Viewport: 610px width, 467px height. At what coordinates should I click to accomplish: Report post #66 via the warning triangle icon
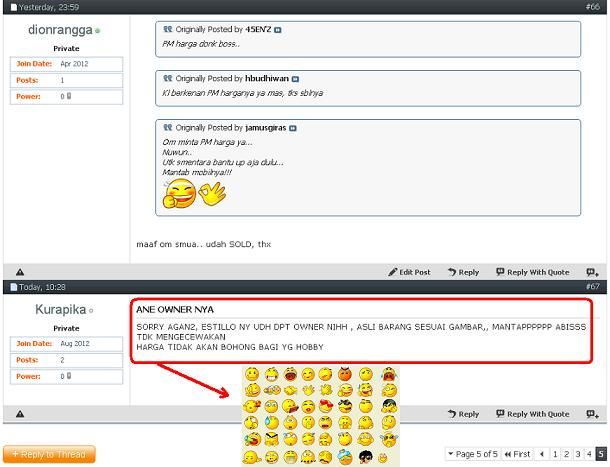[x=20, y=272]
